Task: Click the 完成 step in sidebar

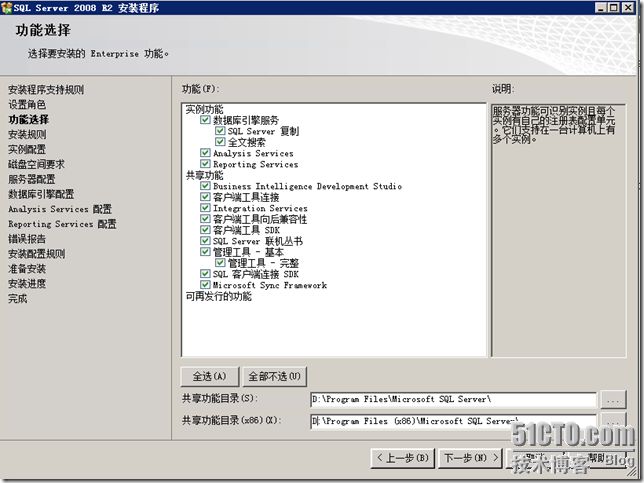Action: tap(18, 299)
